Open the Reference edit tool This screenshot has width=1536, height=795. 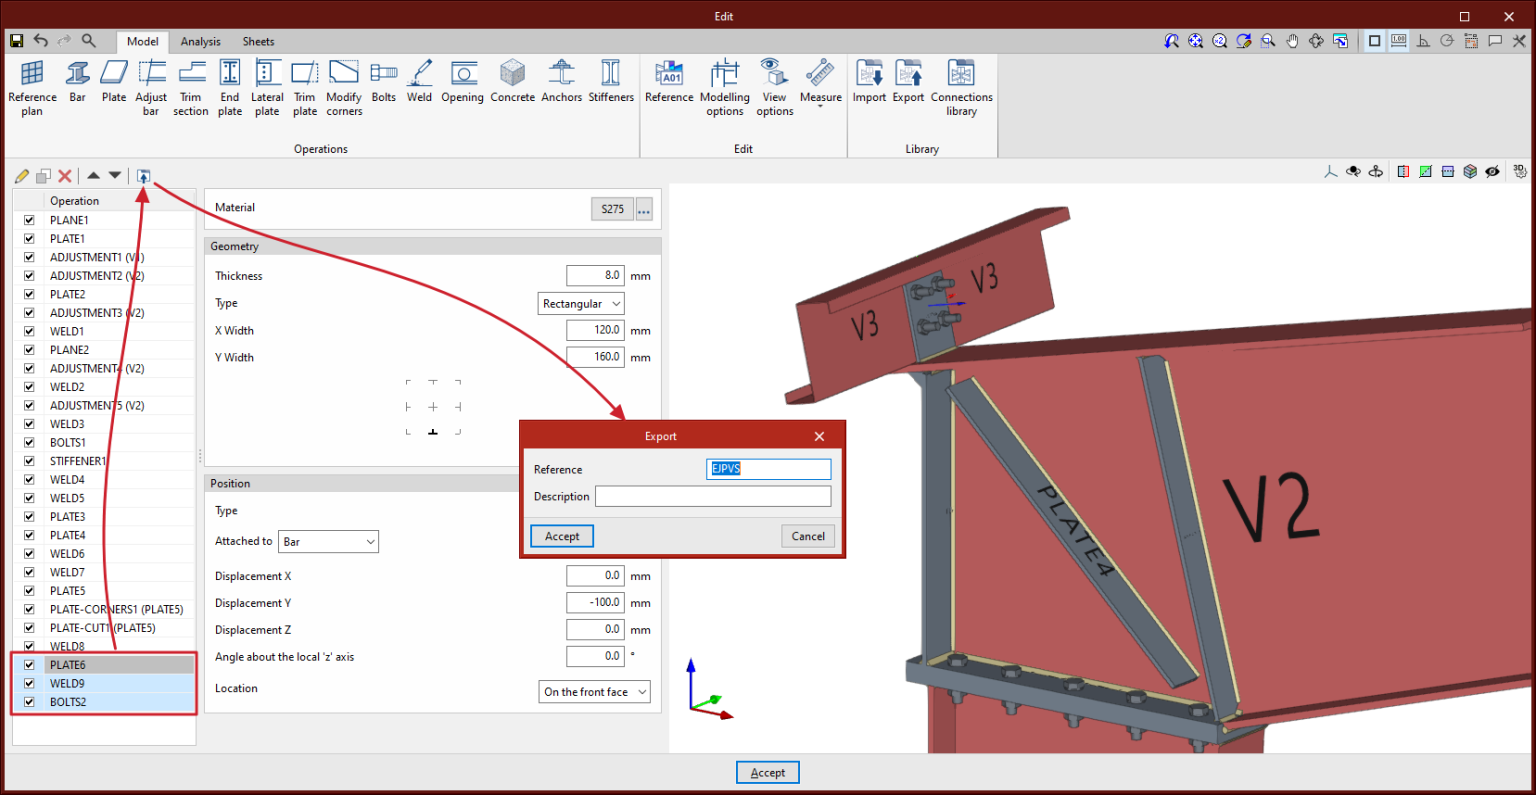click(x=669, y=82)
